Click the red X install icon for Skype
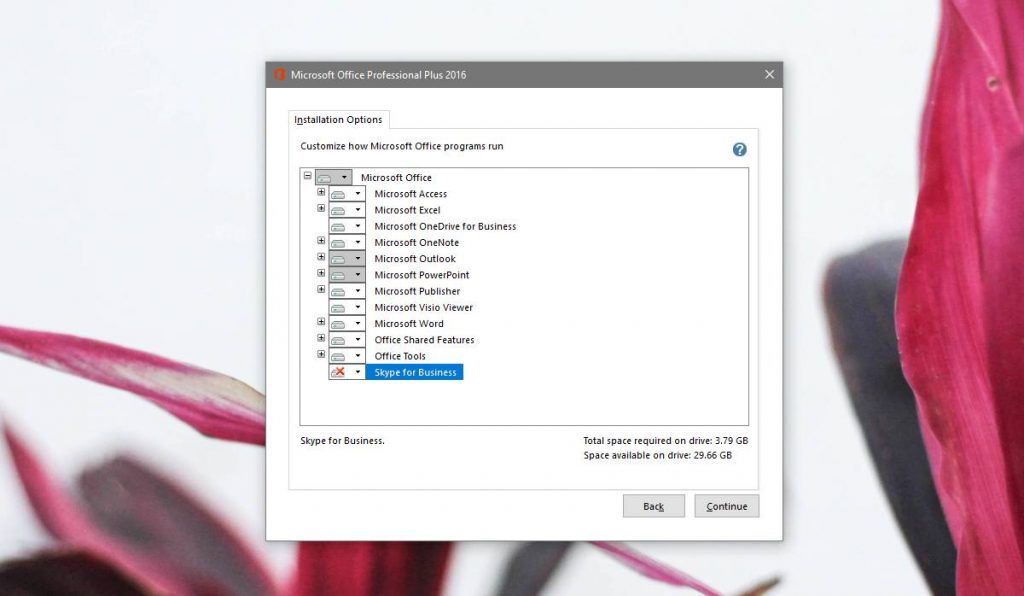This screenshot has width=1024, height=596. click(339, 372)
